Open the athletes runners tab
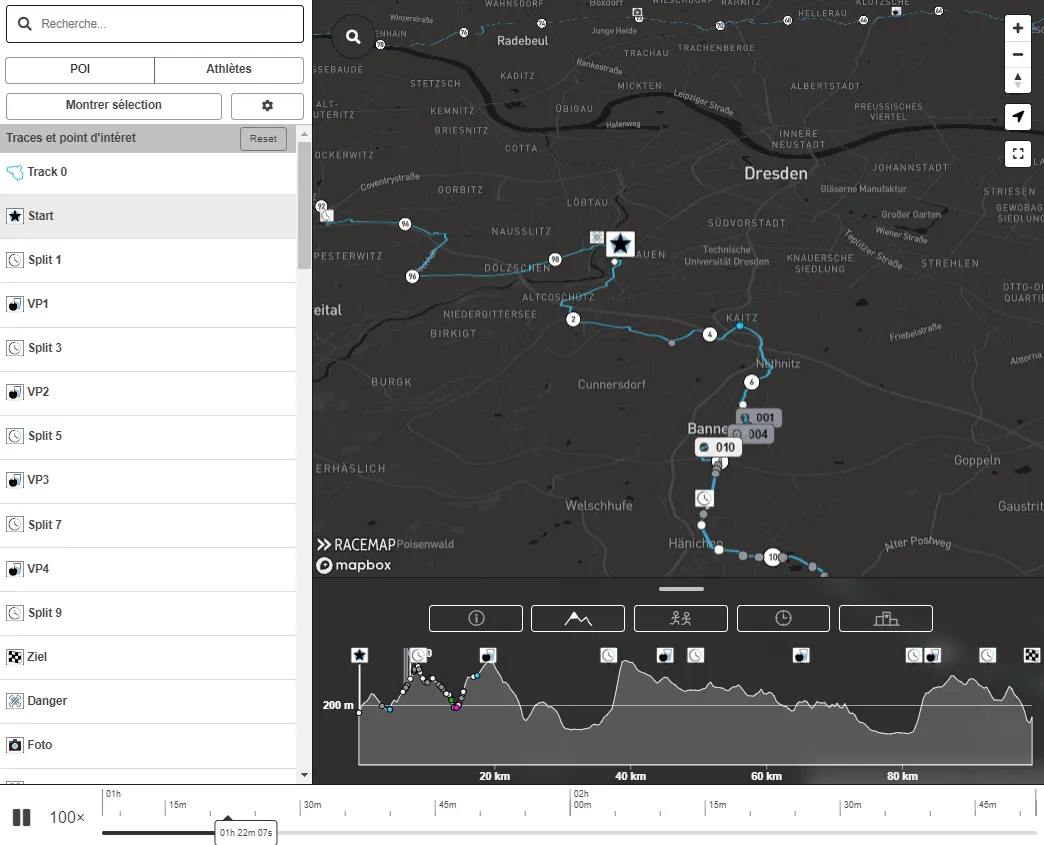Image resolution: width=1044 pixels, height=845 pixels. click(x=680, y=618)
